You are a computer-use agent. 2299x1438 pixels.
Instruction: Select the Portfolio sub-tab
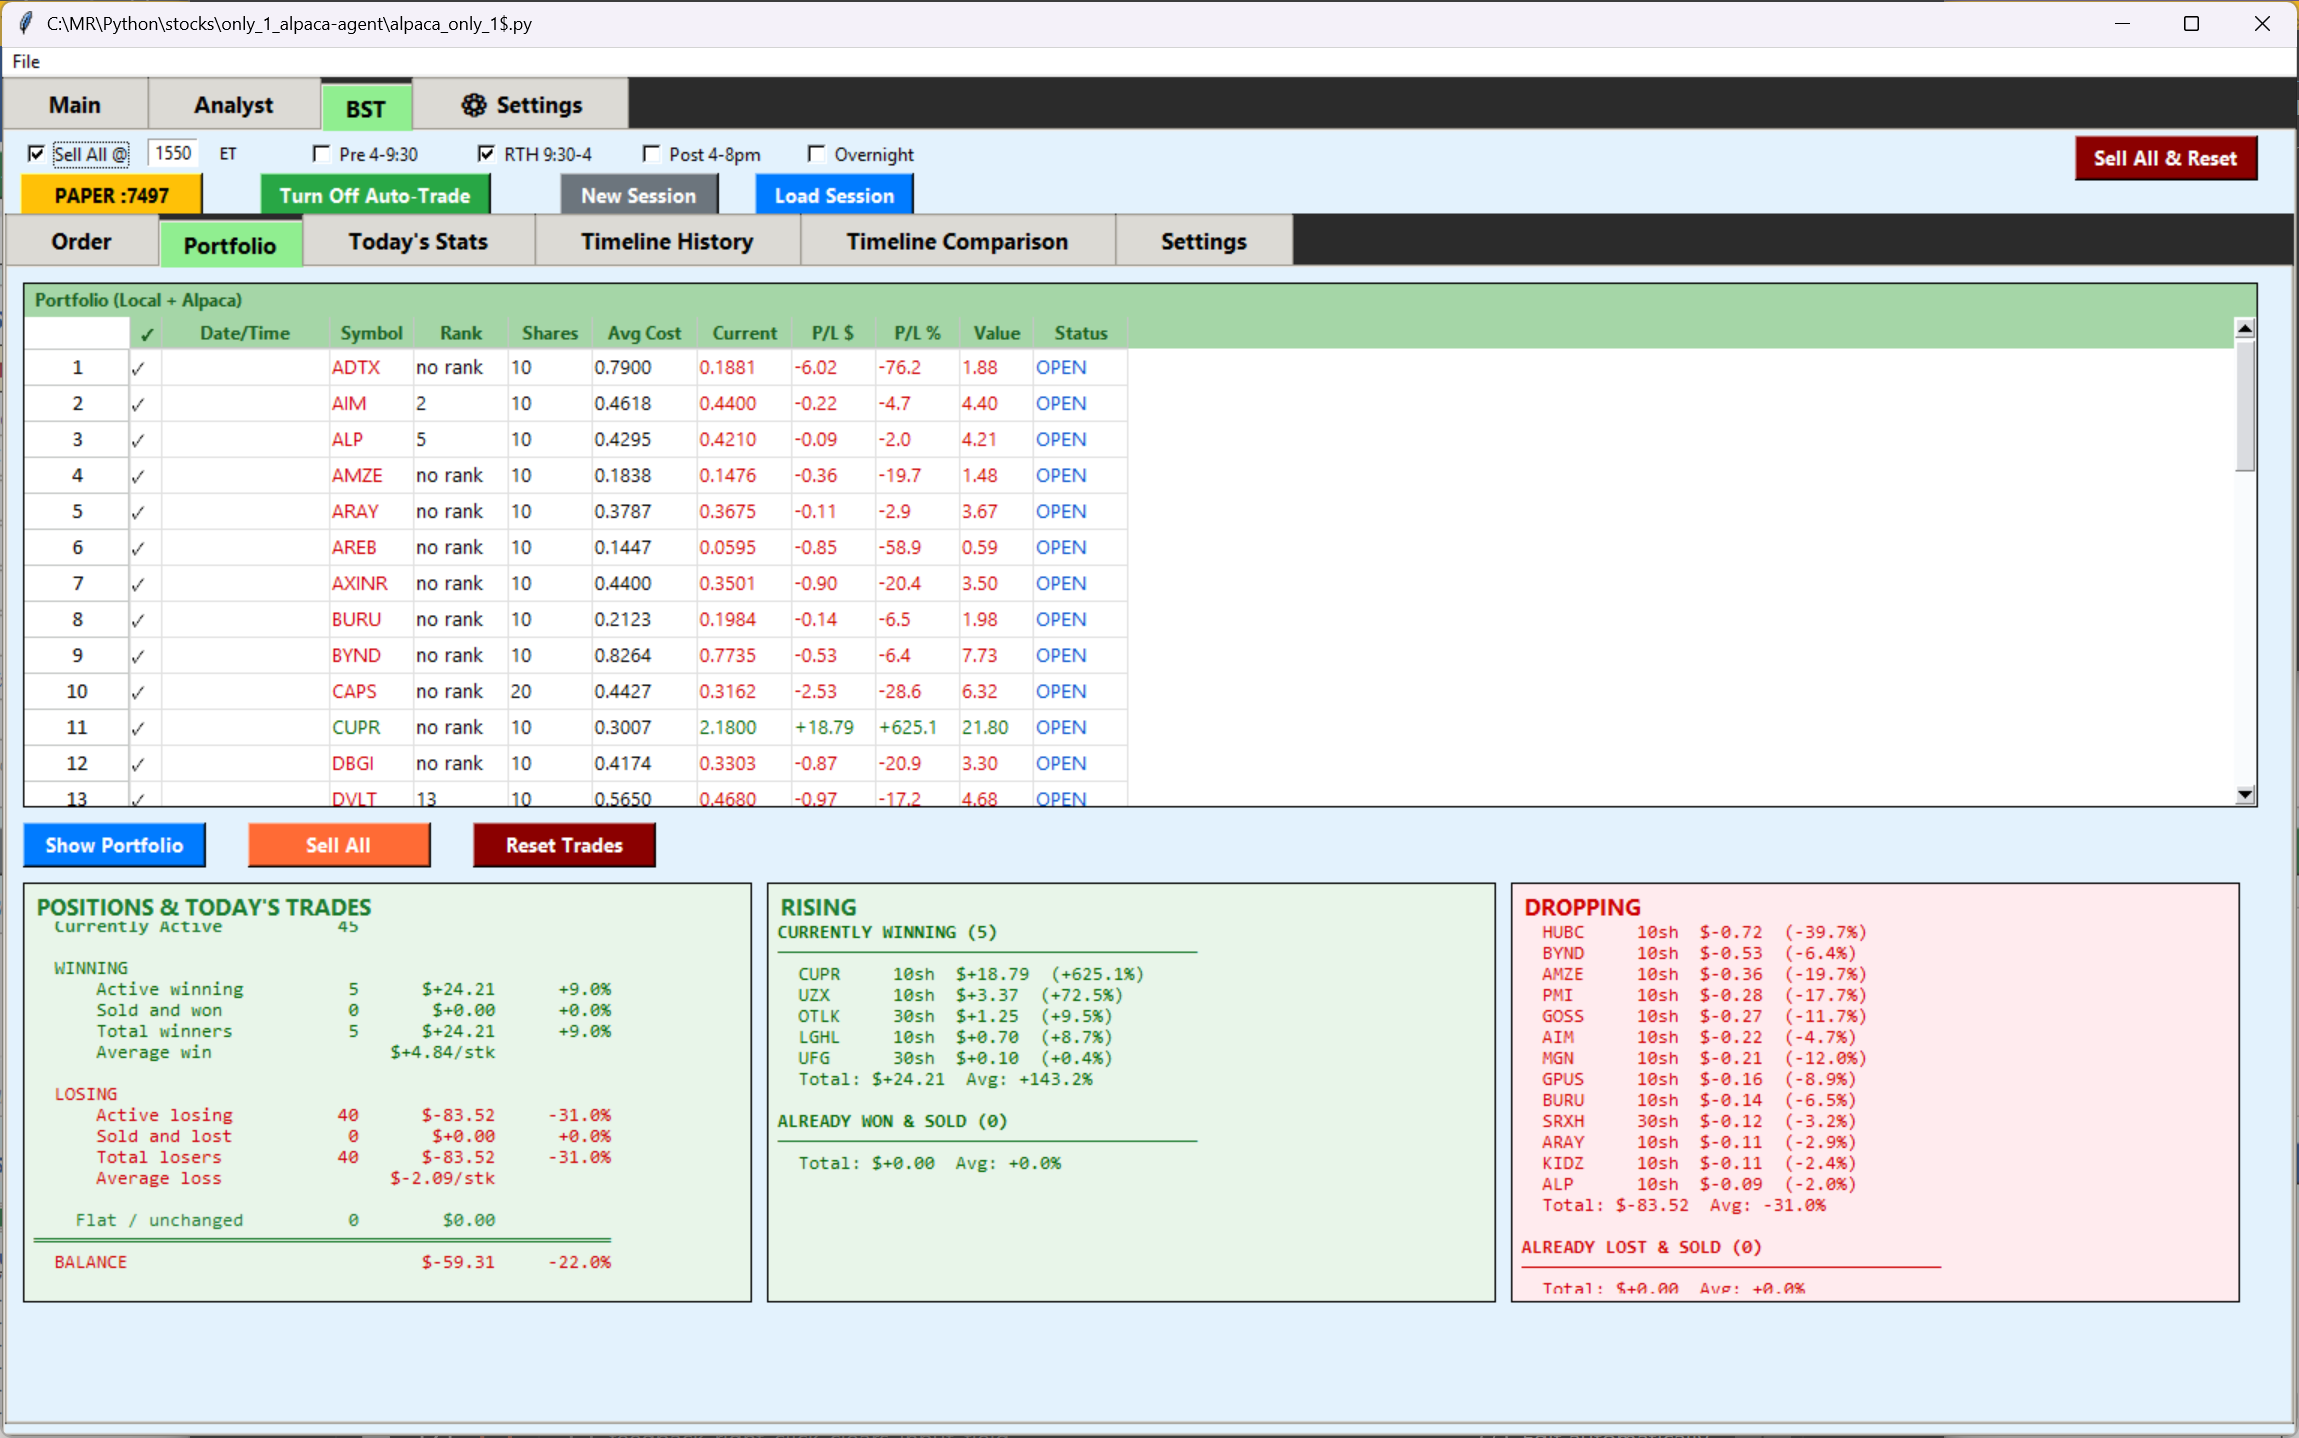pos(230,245)
